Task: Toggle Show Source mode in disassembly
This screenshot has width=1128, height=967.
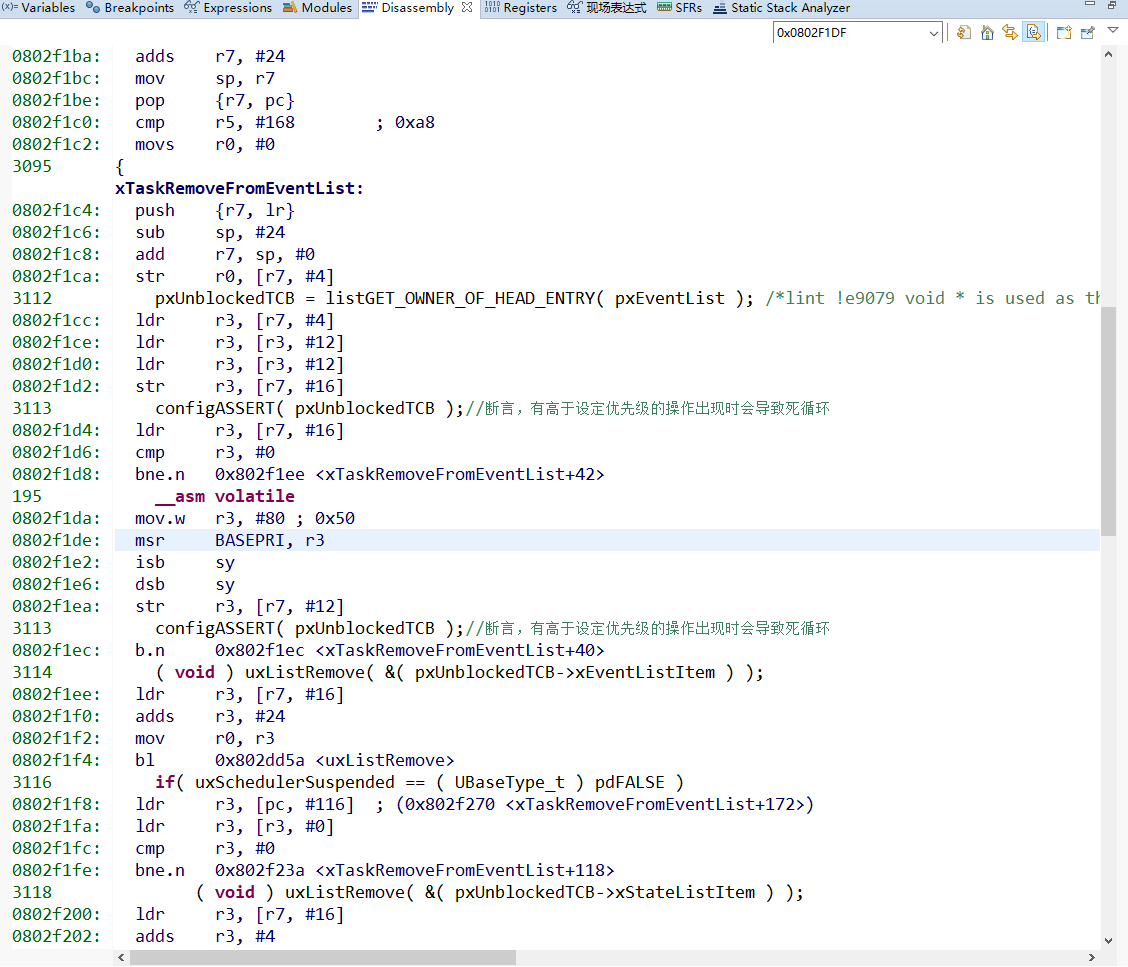Action: click(x=1034, y=32)
